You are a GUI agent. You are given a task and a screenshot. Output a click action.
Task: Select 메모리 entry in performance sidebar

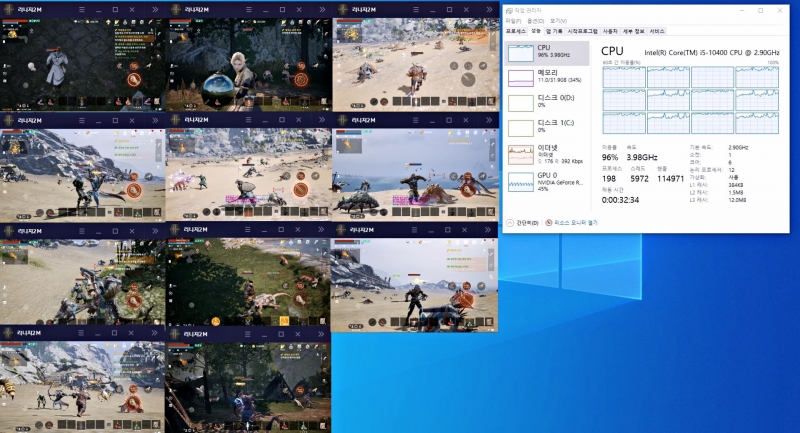[x=547, y=78]
